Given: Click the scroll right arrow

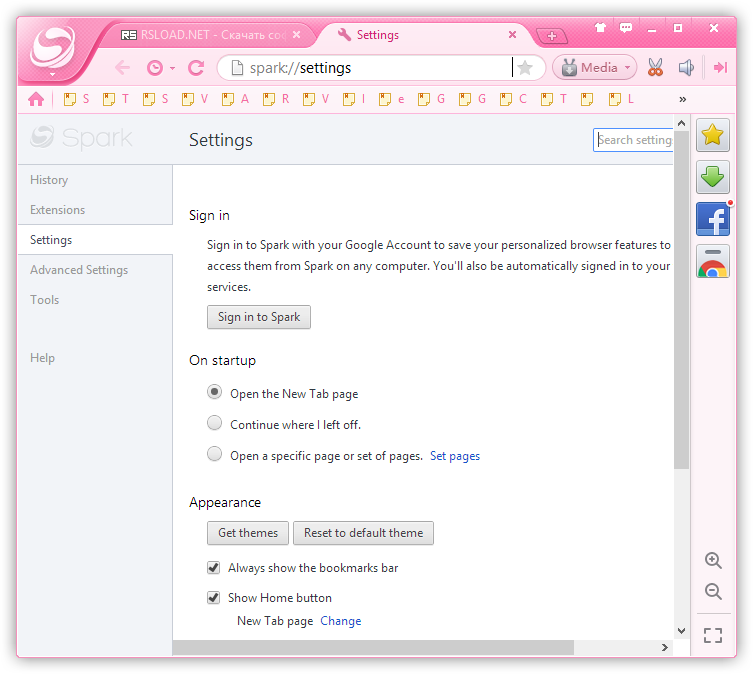Looking at the screenshot, I should point(665,647).
